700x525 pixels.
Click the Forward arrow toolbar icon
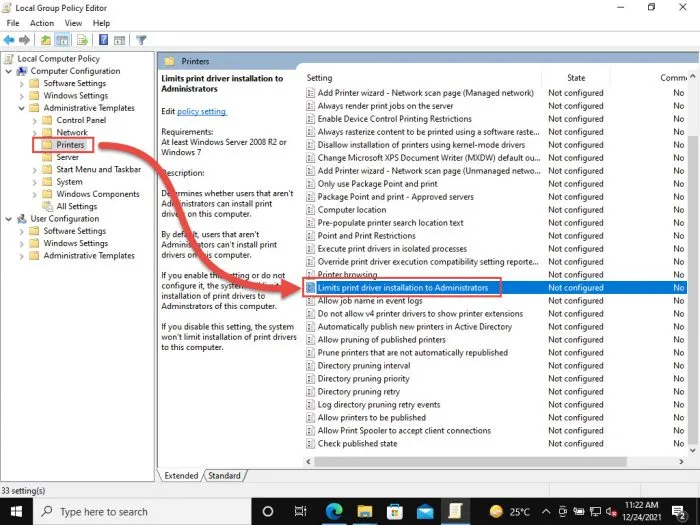point(24,40)
